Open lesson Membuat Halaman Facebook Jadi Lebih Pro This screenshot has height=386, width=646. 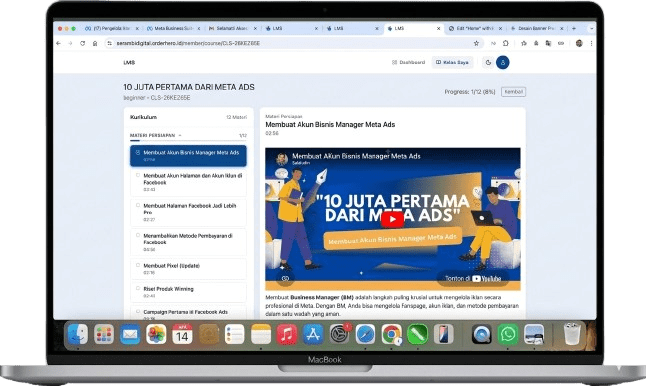(188, 212)
